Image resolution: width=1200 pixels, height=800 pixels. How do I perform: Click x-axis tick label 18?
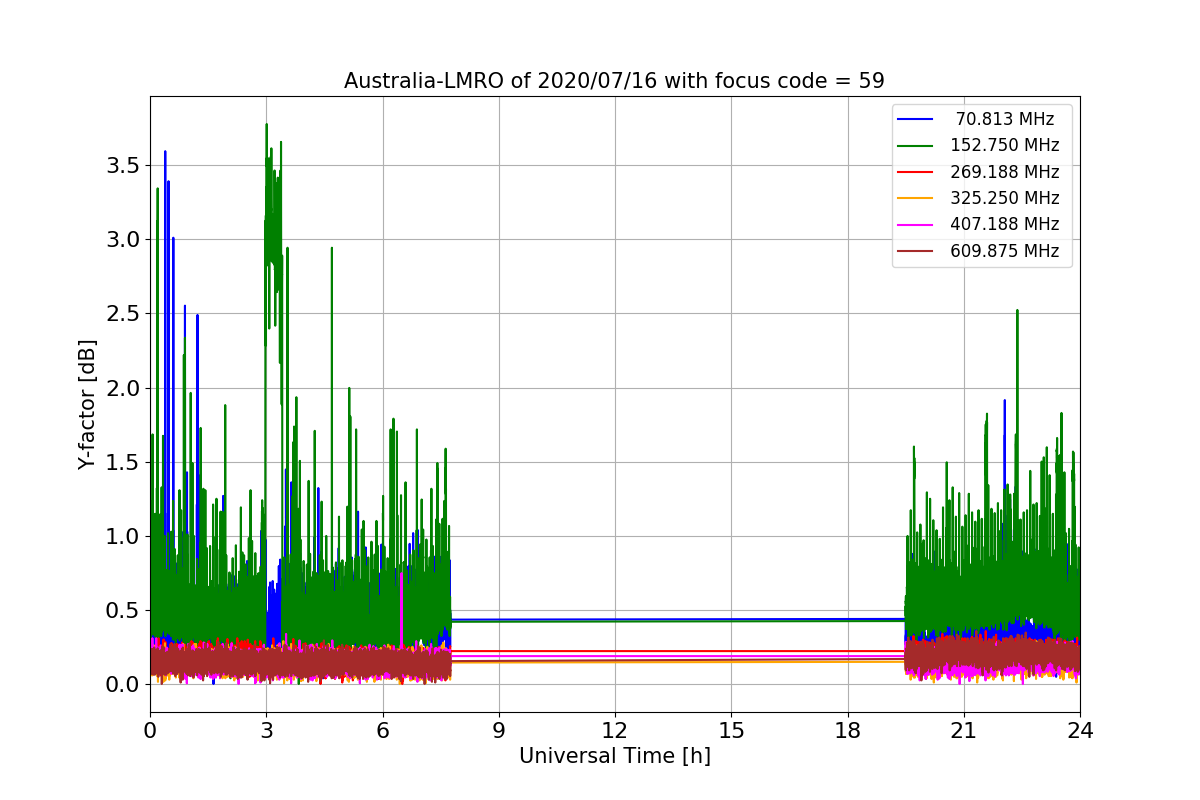848,730
